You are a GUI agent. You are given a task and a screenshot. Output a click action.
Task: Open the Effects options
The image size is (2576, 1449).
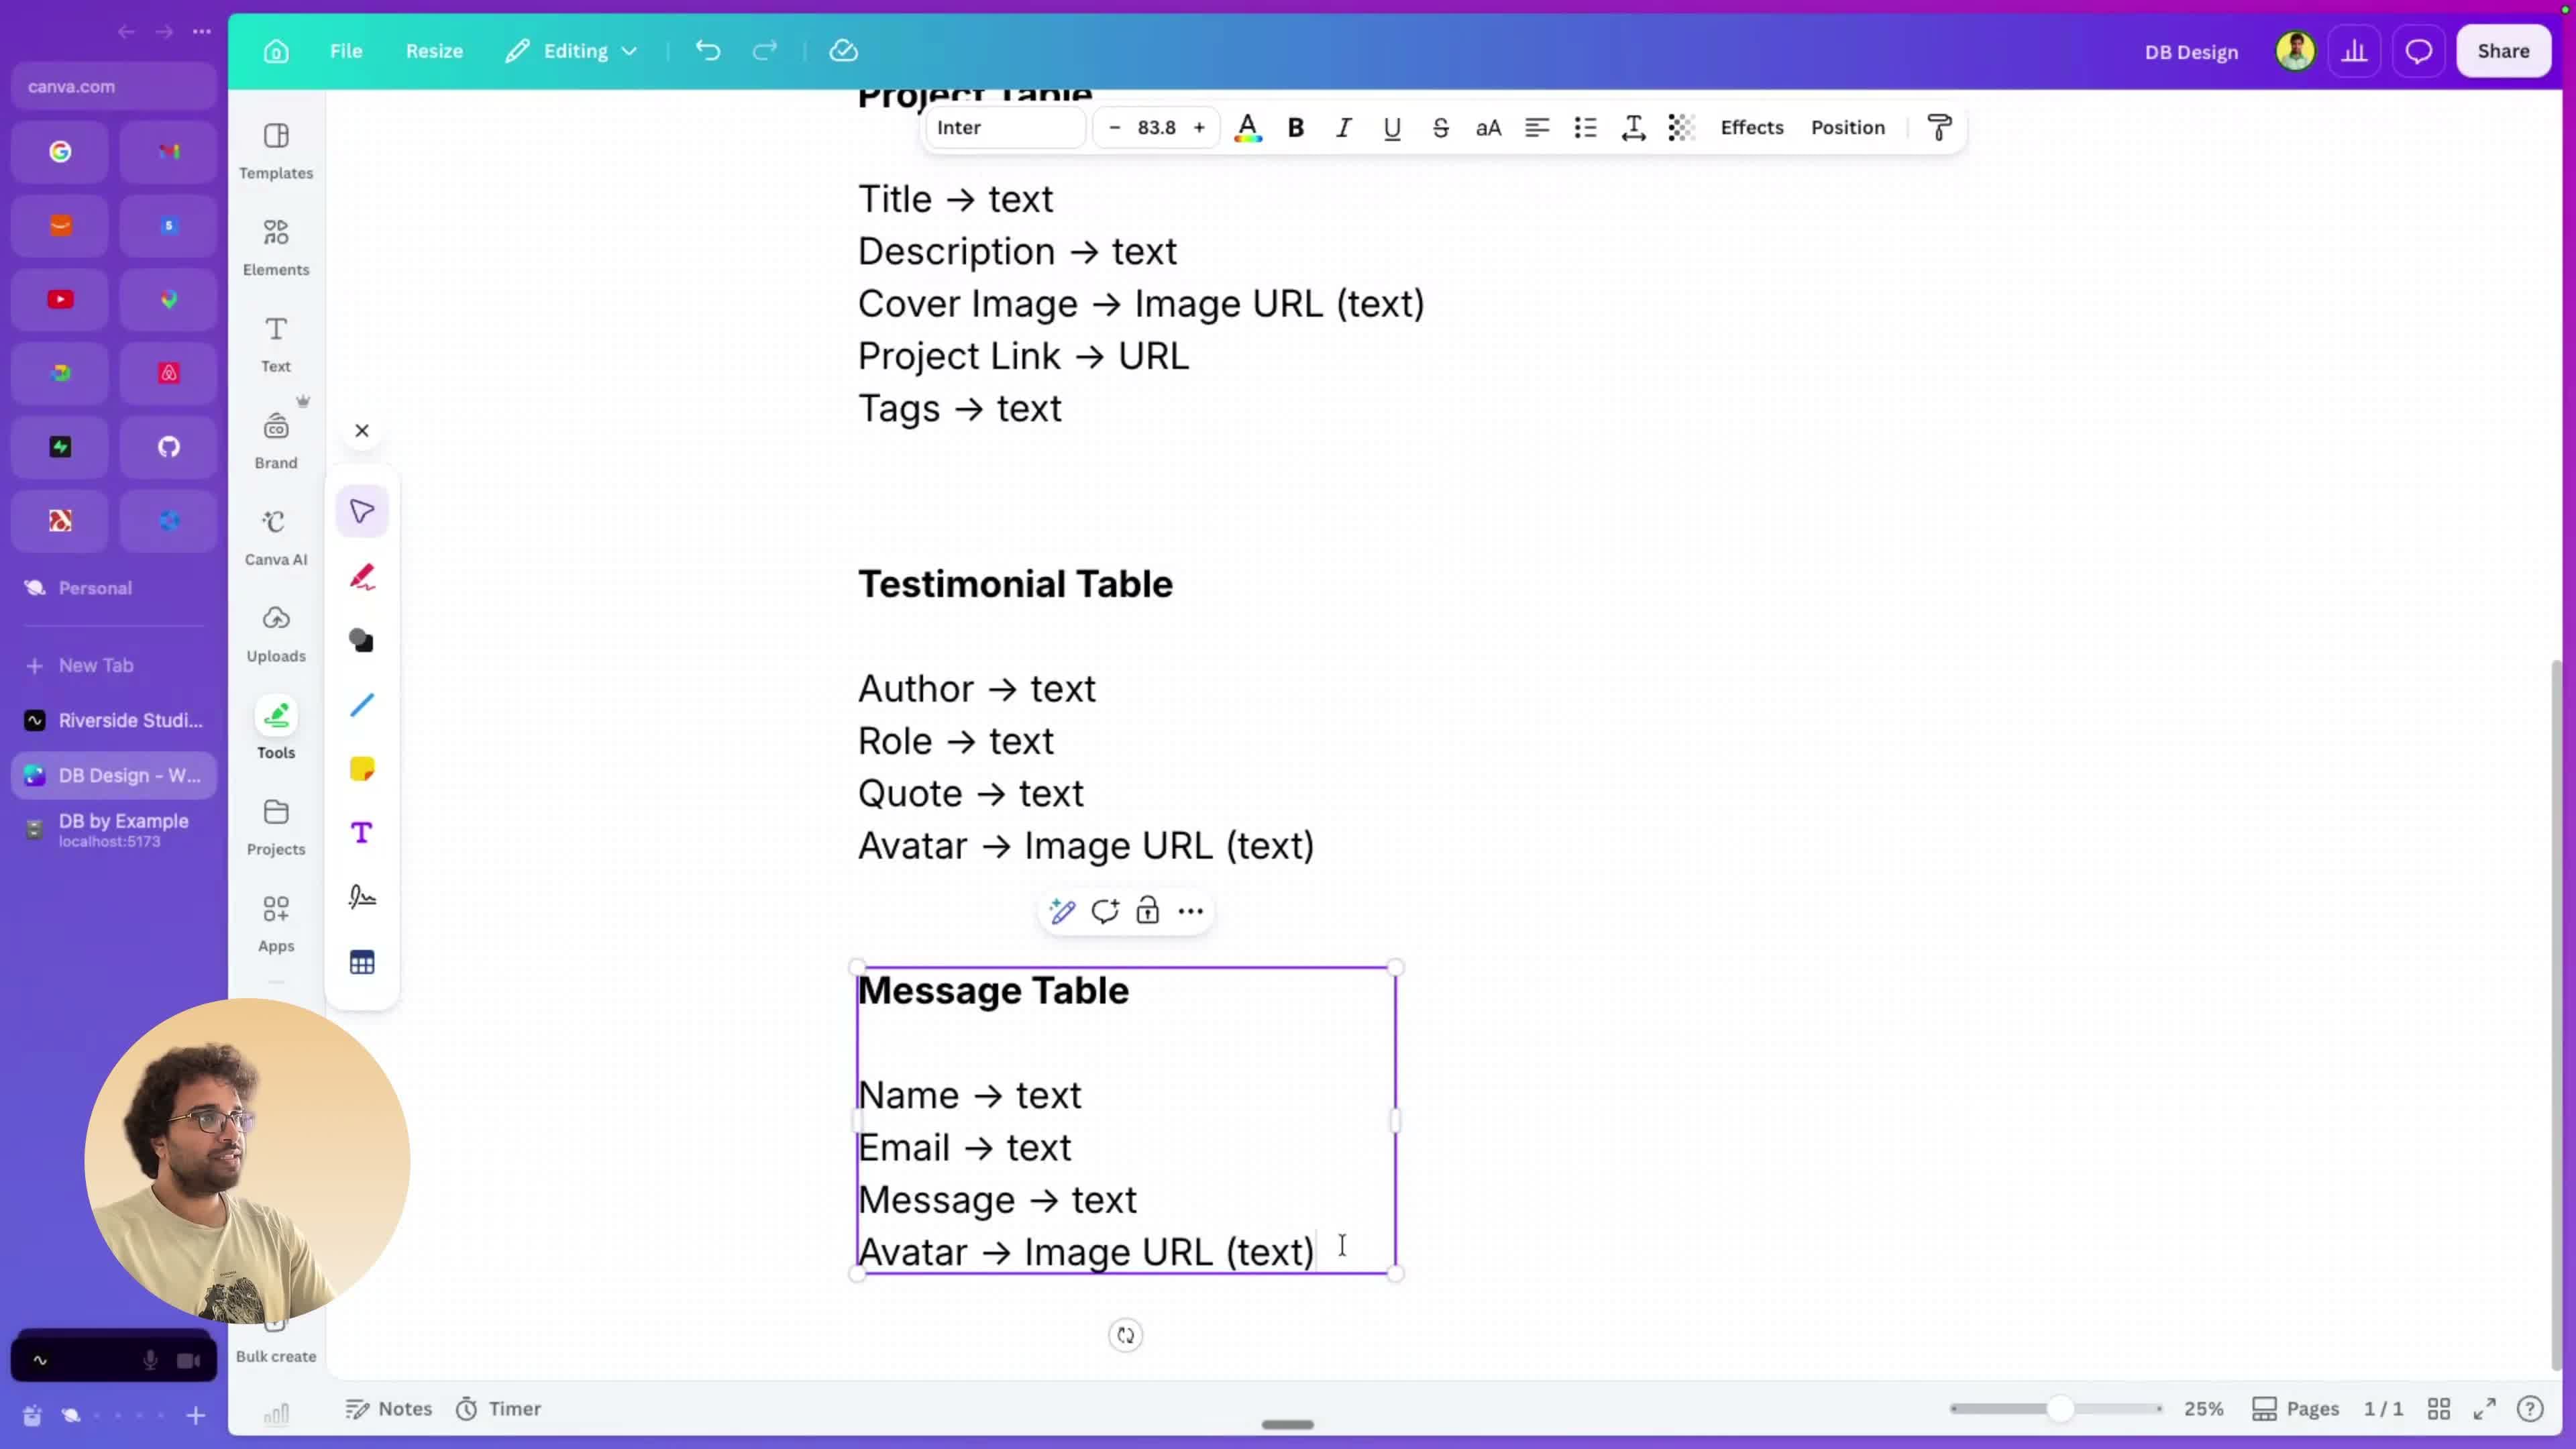pos(1752,127)
